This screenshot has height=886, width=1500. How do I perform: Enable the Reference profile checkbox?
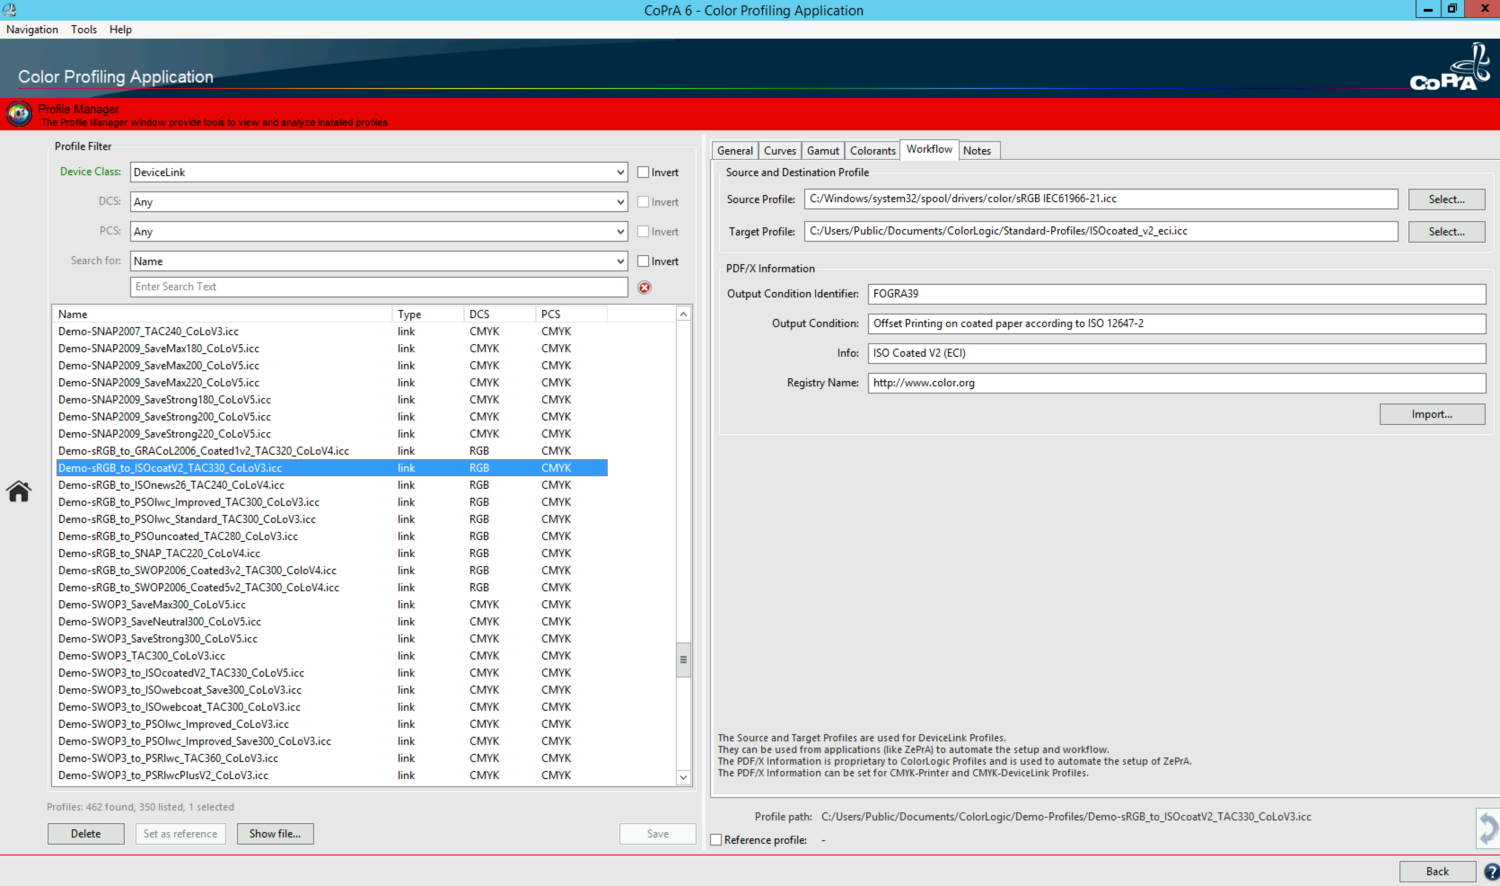716,840
